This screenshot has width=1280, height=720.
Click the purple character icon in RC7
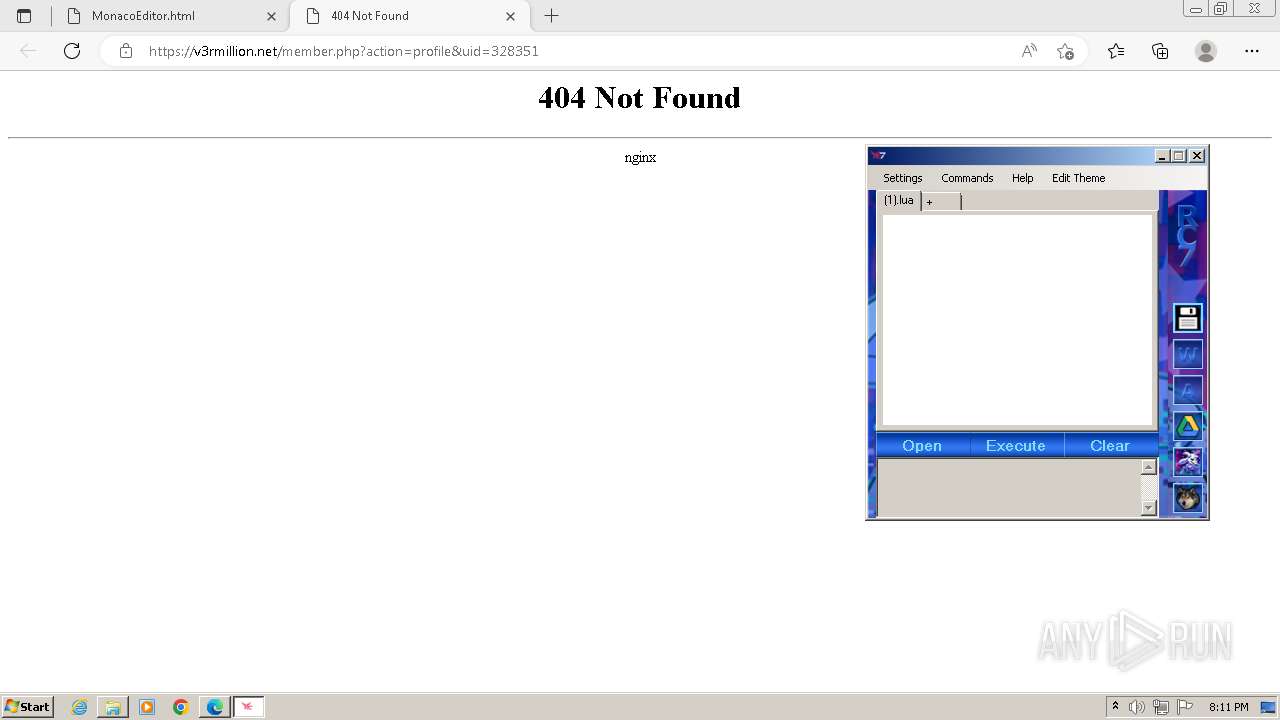tap(1187, 462)
